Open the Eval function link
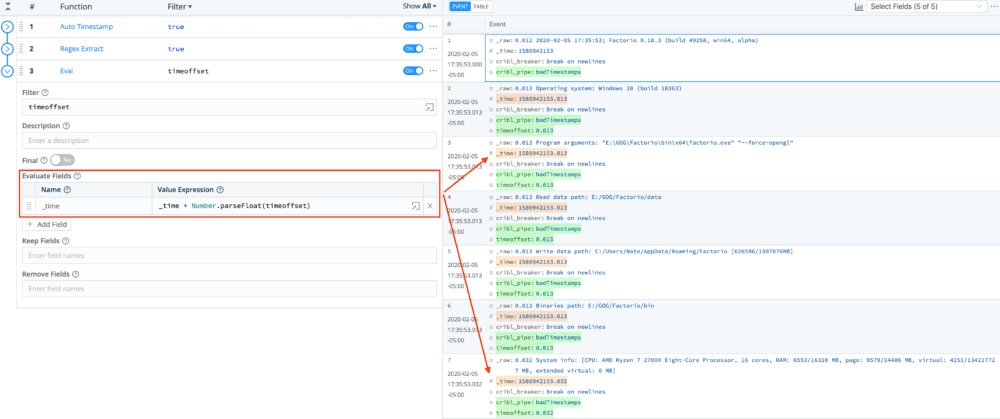 pyautogui.click(x=66, y=71)
